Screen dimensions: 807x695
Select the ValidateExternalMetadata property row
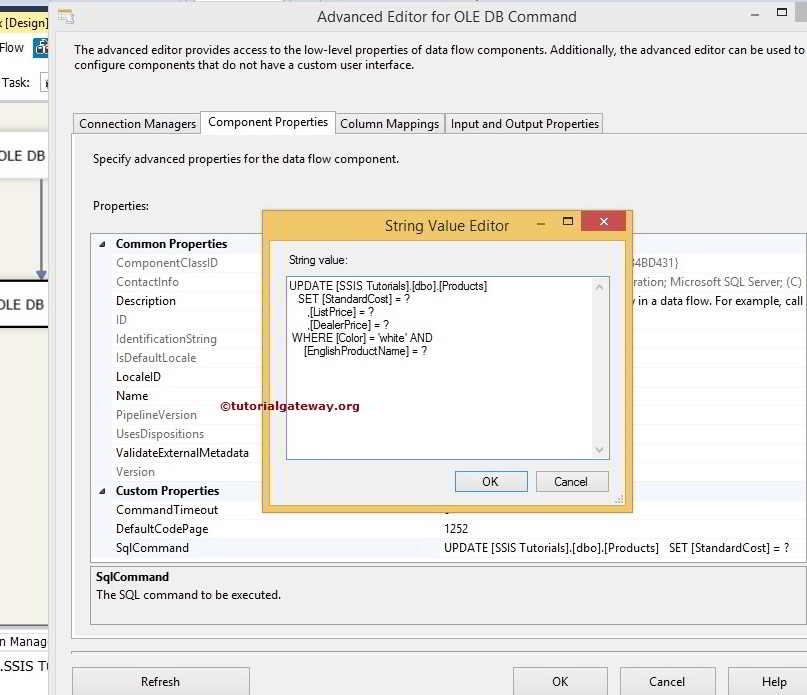(184, 452)
